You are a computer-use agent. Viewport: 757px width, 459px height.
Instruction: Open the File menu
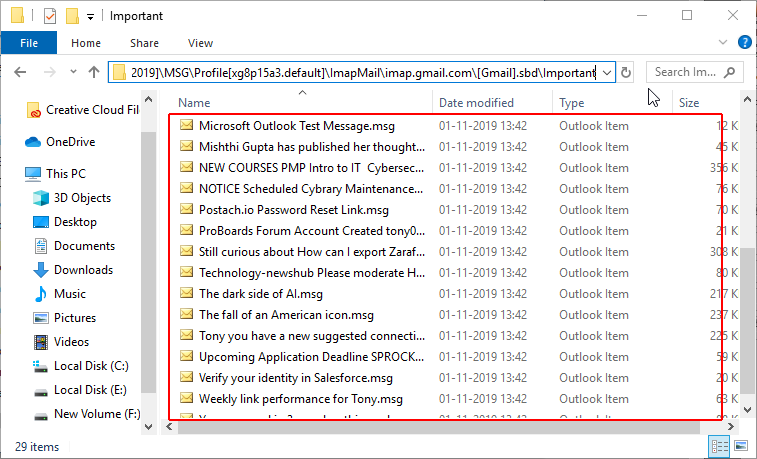tap(29, 43)
